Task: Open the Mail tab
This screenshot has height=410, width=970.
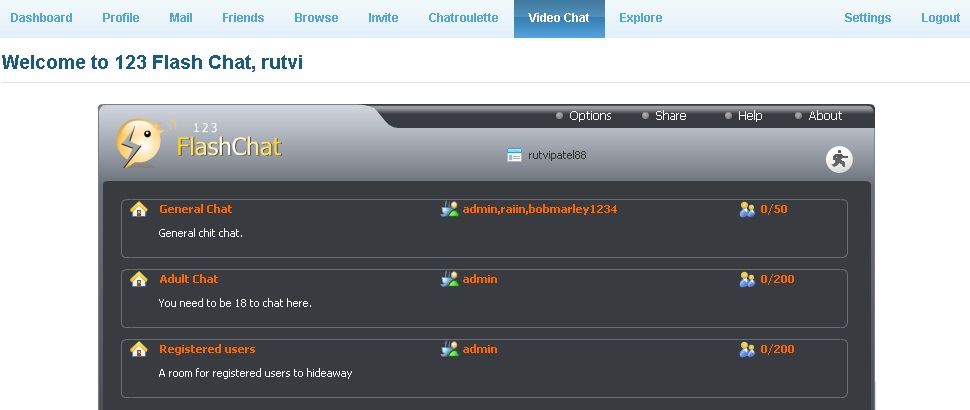Action: tap(181, 18)
